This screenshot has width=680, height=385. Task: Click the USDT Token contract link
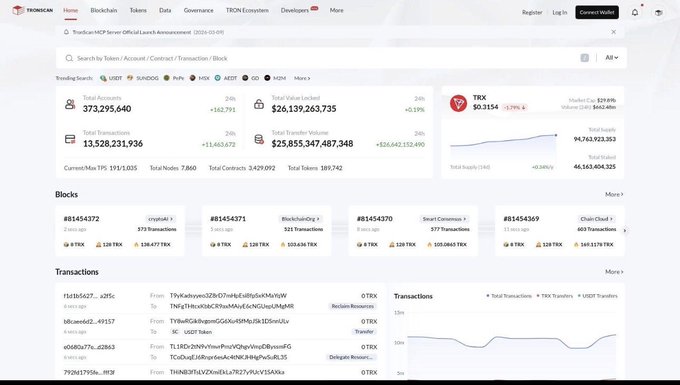(x=198, y=332)
